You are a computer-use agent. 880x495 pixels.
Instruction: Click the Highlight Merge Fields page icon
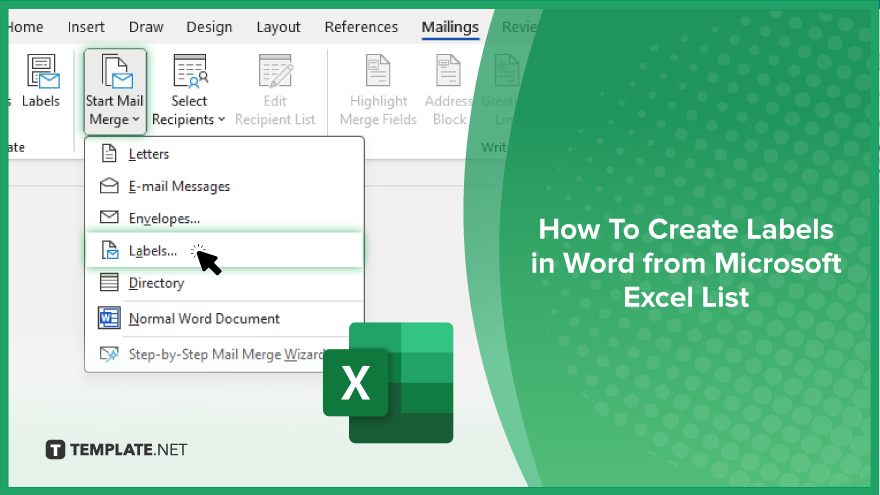click(378, 70)
